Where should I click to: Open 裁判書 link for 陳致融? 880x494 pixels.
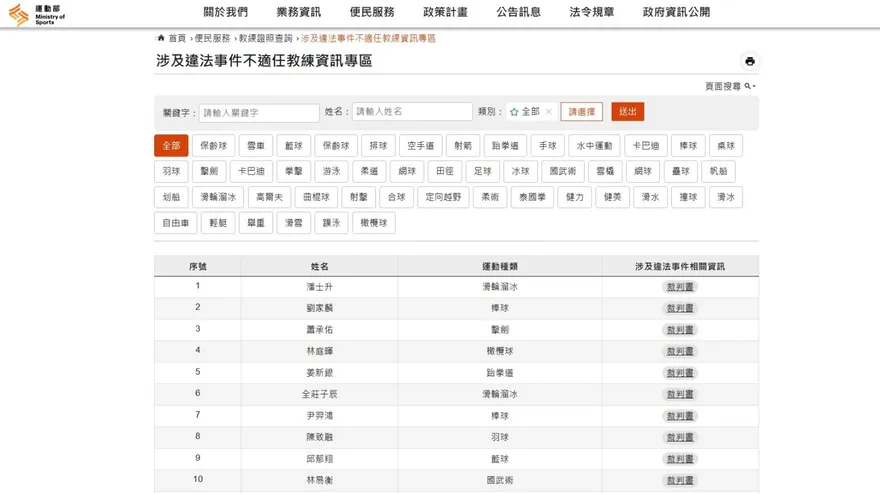pyautogui.click(x=680, y=437)
